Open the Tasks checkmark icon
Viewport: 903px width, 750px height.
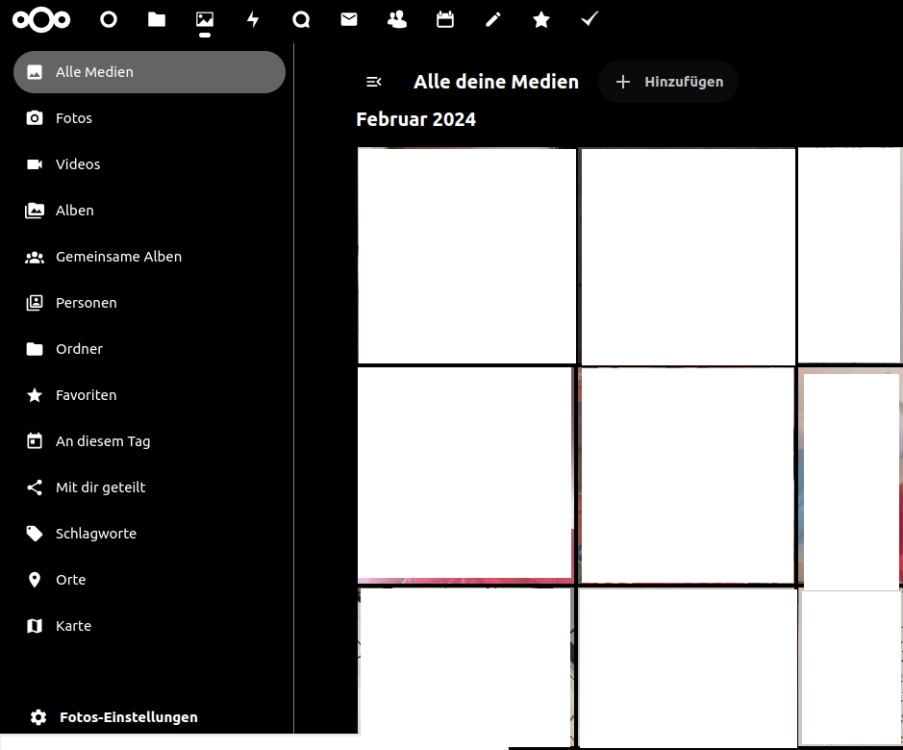(x=589, y=20)
